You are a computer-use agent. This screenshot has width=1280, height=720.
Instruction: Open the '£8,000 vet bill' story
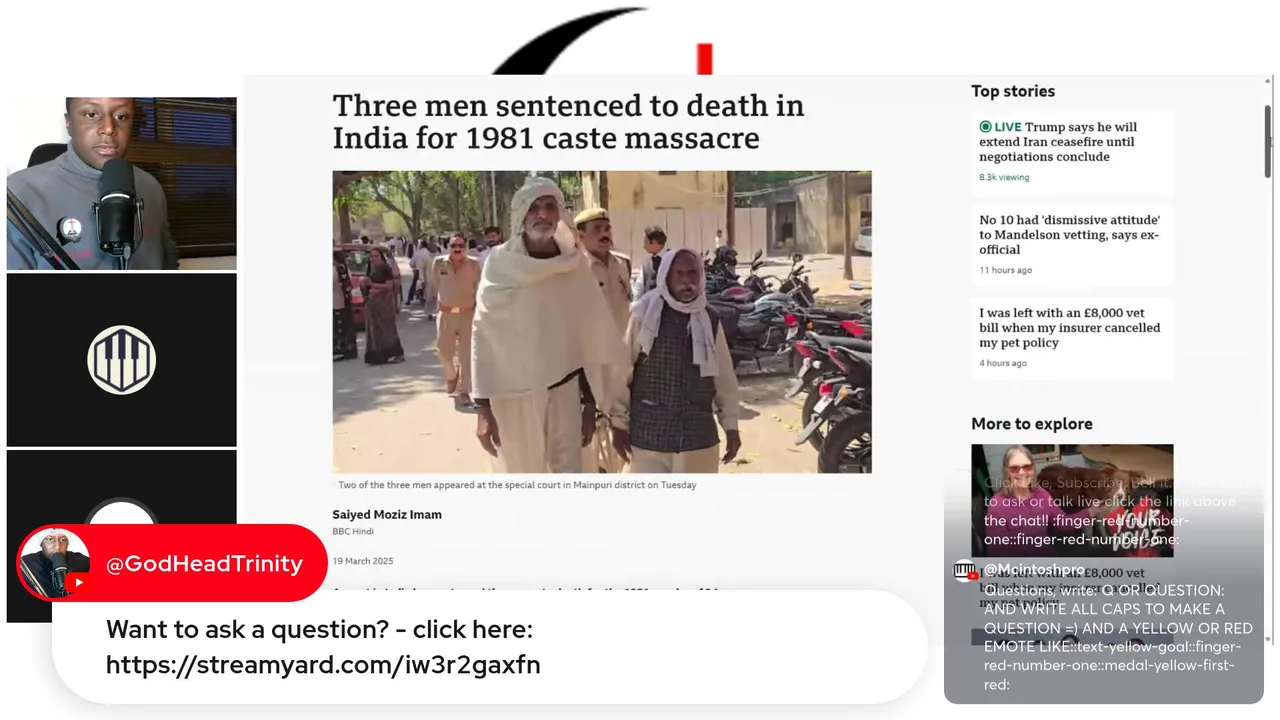click(x=1072, y=338)
